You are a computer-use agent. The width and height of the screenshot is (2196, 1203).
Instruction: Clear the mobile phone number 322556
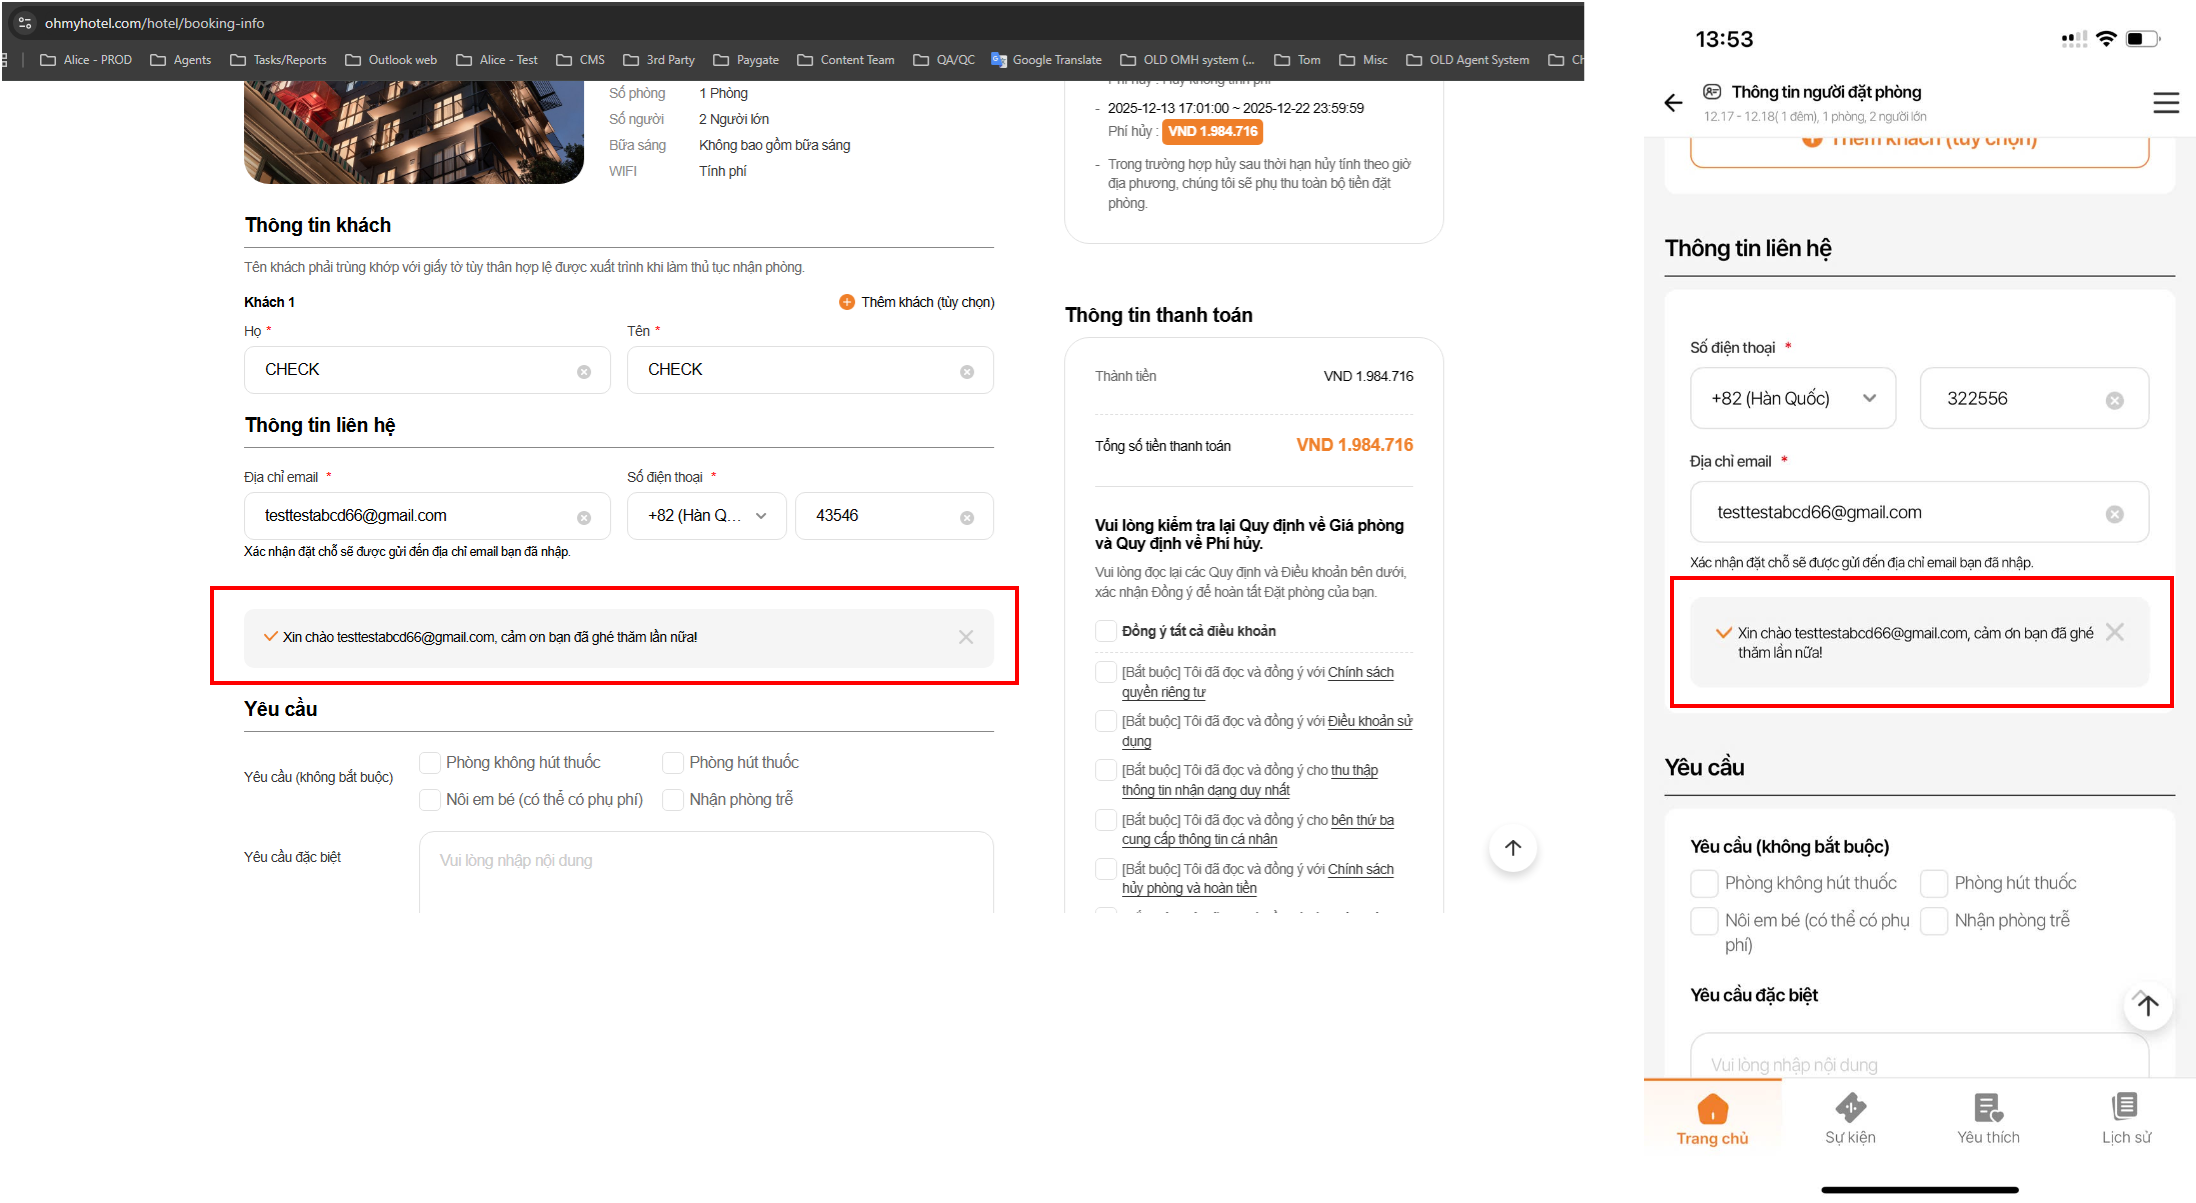pos(2114,400)
